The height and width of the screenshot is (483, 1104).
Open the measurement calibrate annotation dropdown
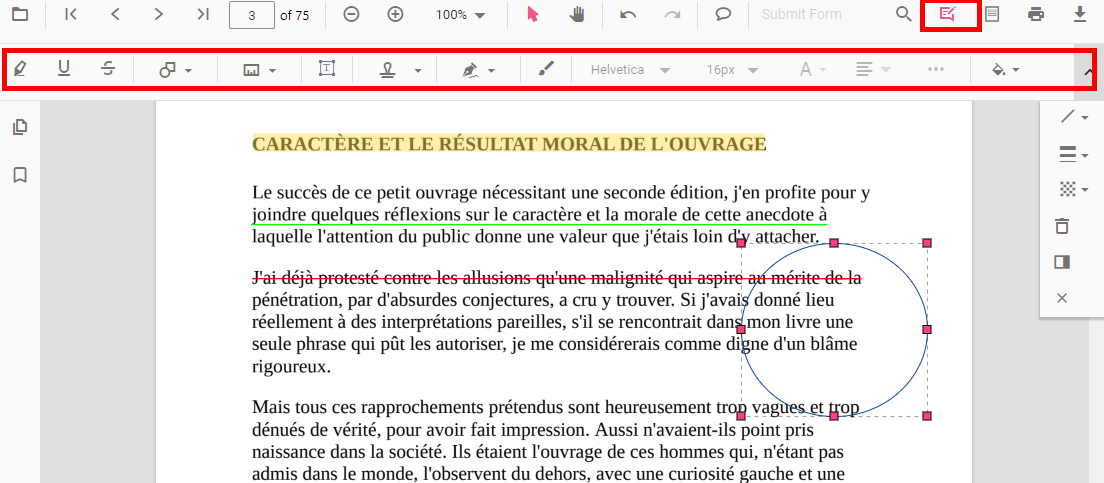click(x=259, y=70)
